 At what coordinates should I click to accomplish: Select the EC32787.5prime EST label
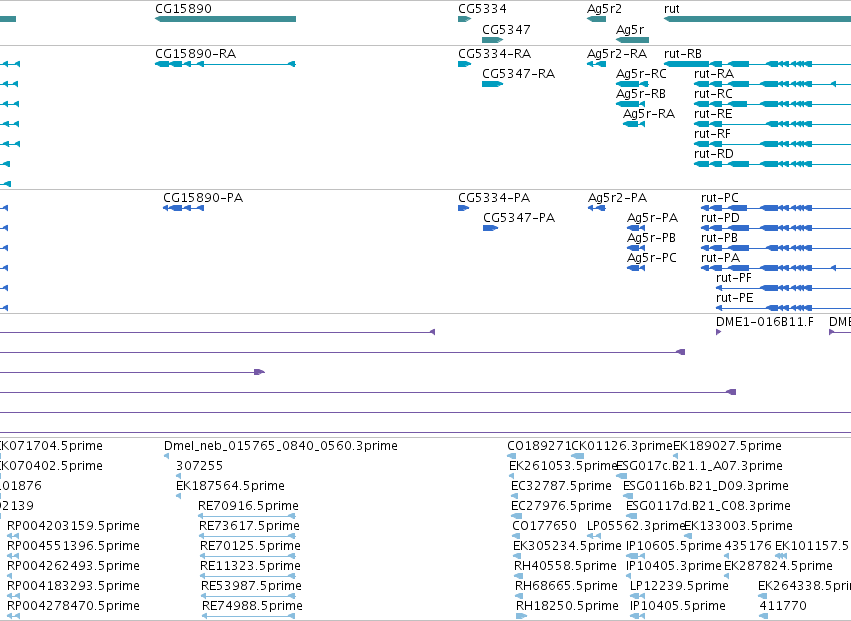561,486
